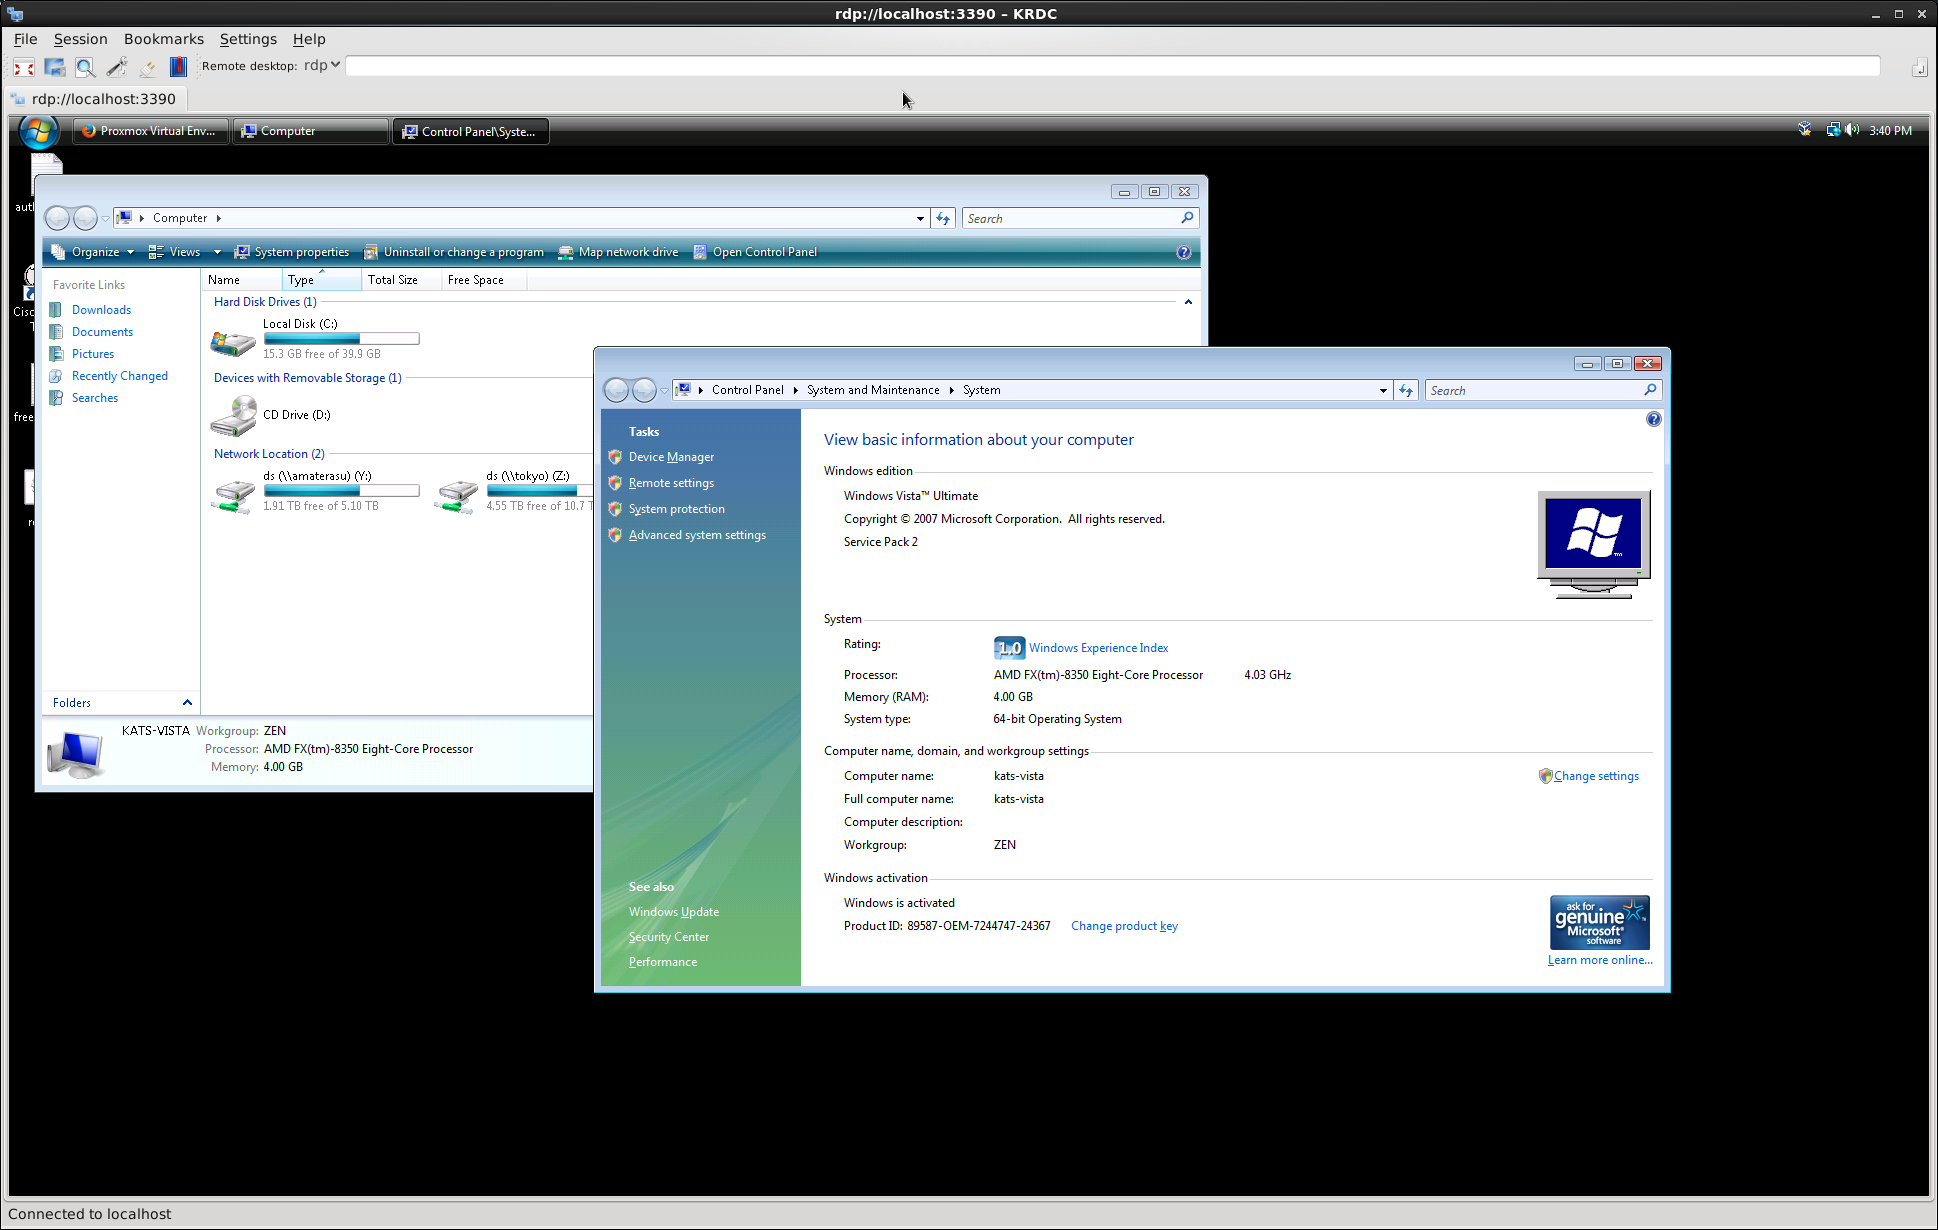Viewport: 1938px width, 1230px height.
Task: Click the KRDC disconnect plug icon
Action: point(148,67)
